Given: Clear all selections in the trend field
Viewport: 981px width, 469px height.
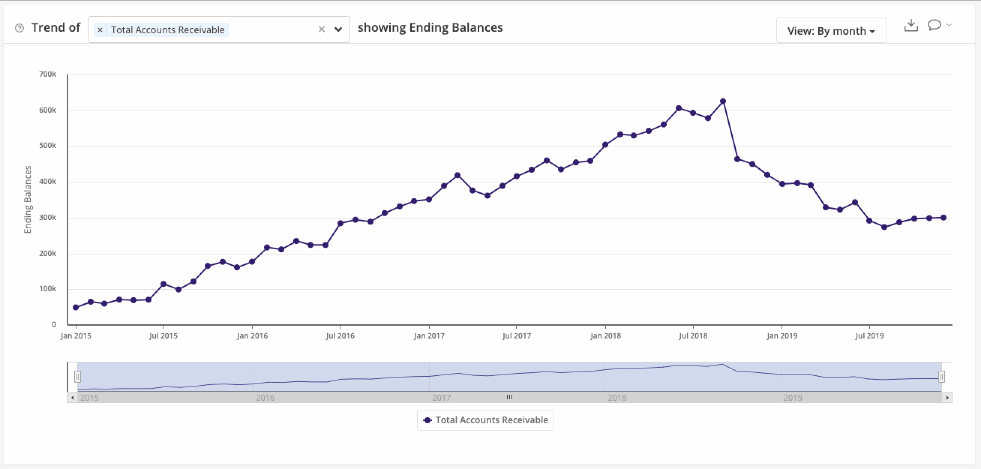Looking at the screenshot, I should [x=322, y=29].
